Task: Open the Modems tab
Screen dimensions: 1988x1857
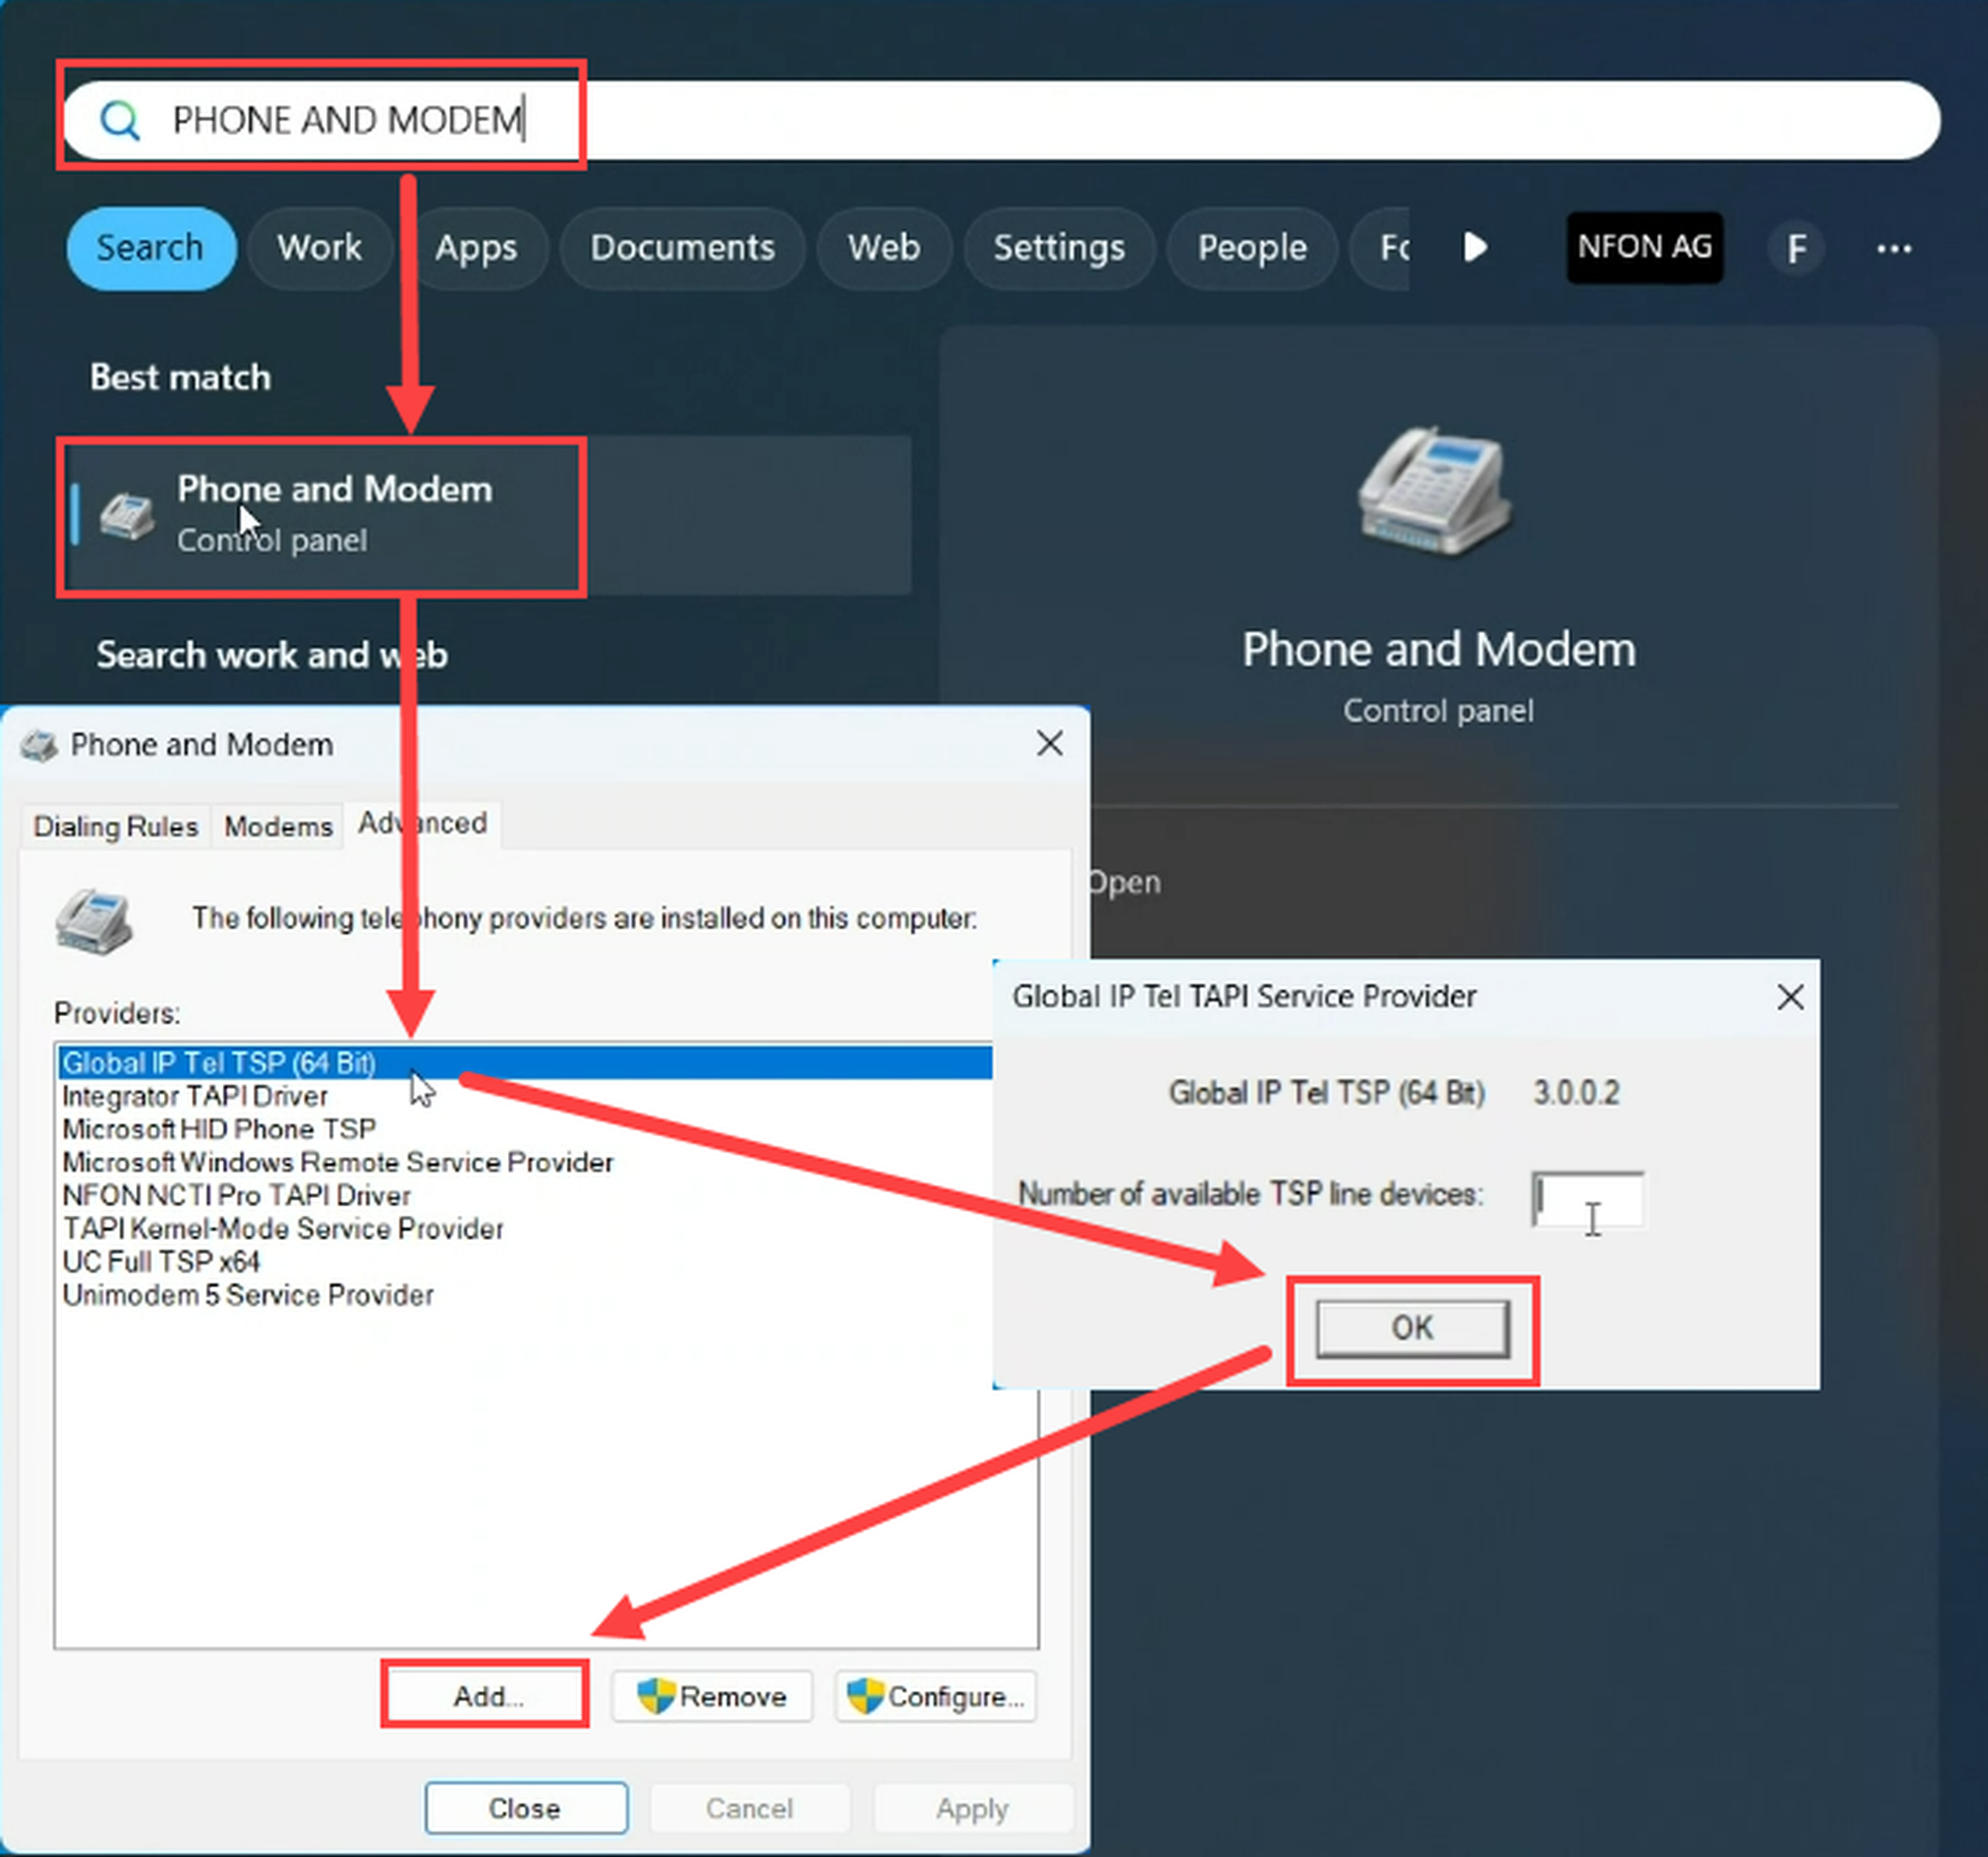Action: [x=278, y=827]
